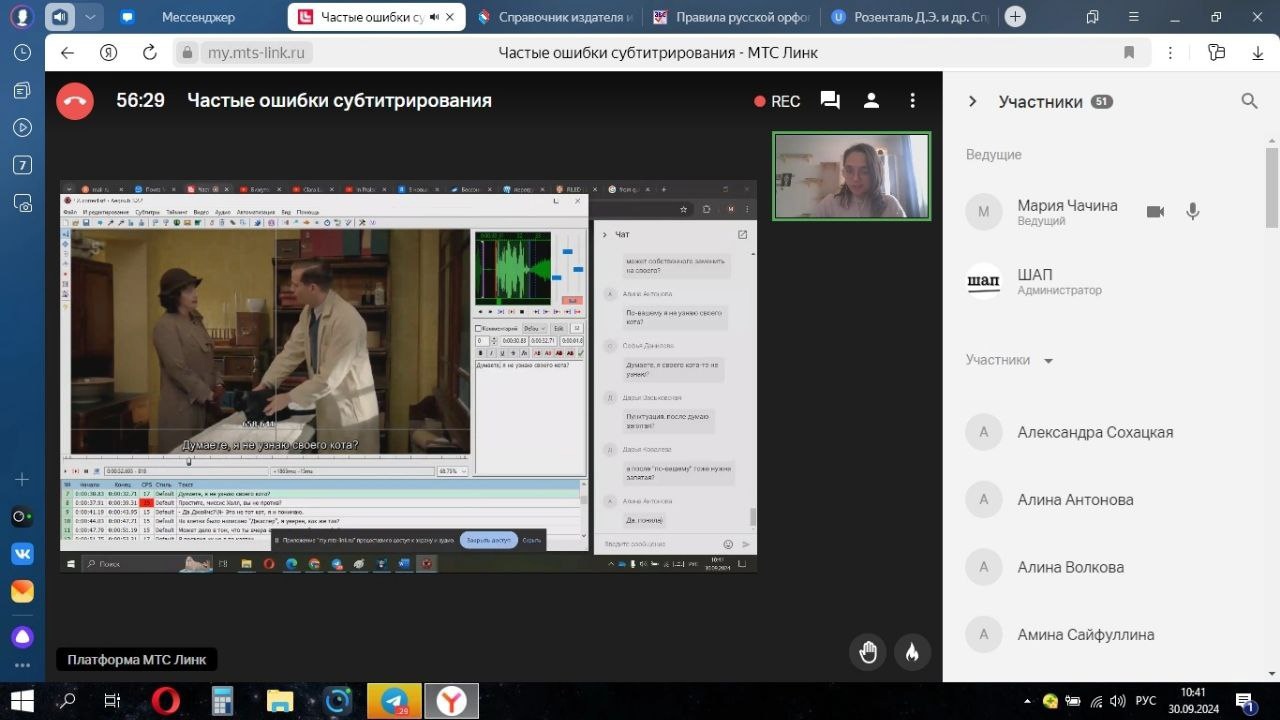Screen dimensions: 1280x720
Task: Expand the Участники list dropdown arrow
Action: pos(1048,361)
